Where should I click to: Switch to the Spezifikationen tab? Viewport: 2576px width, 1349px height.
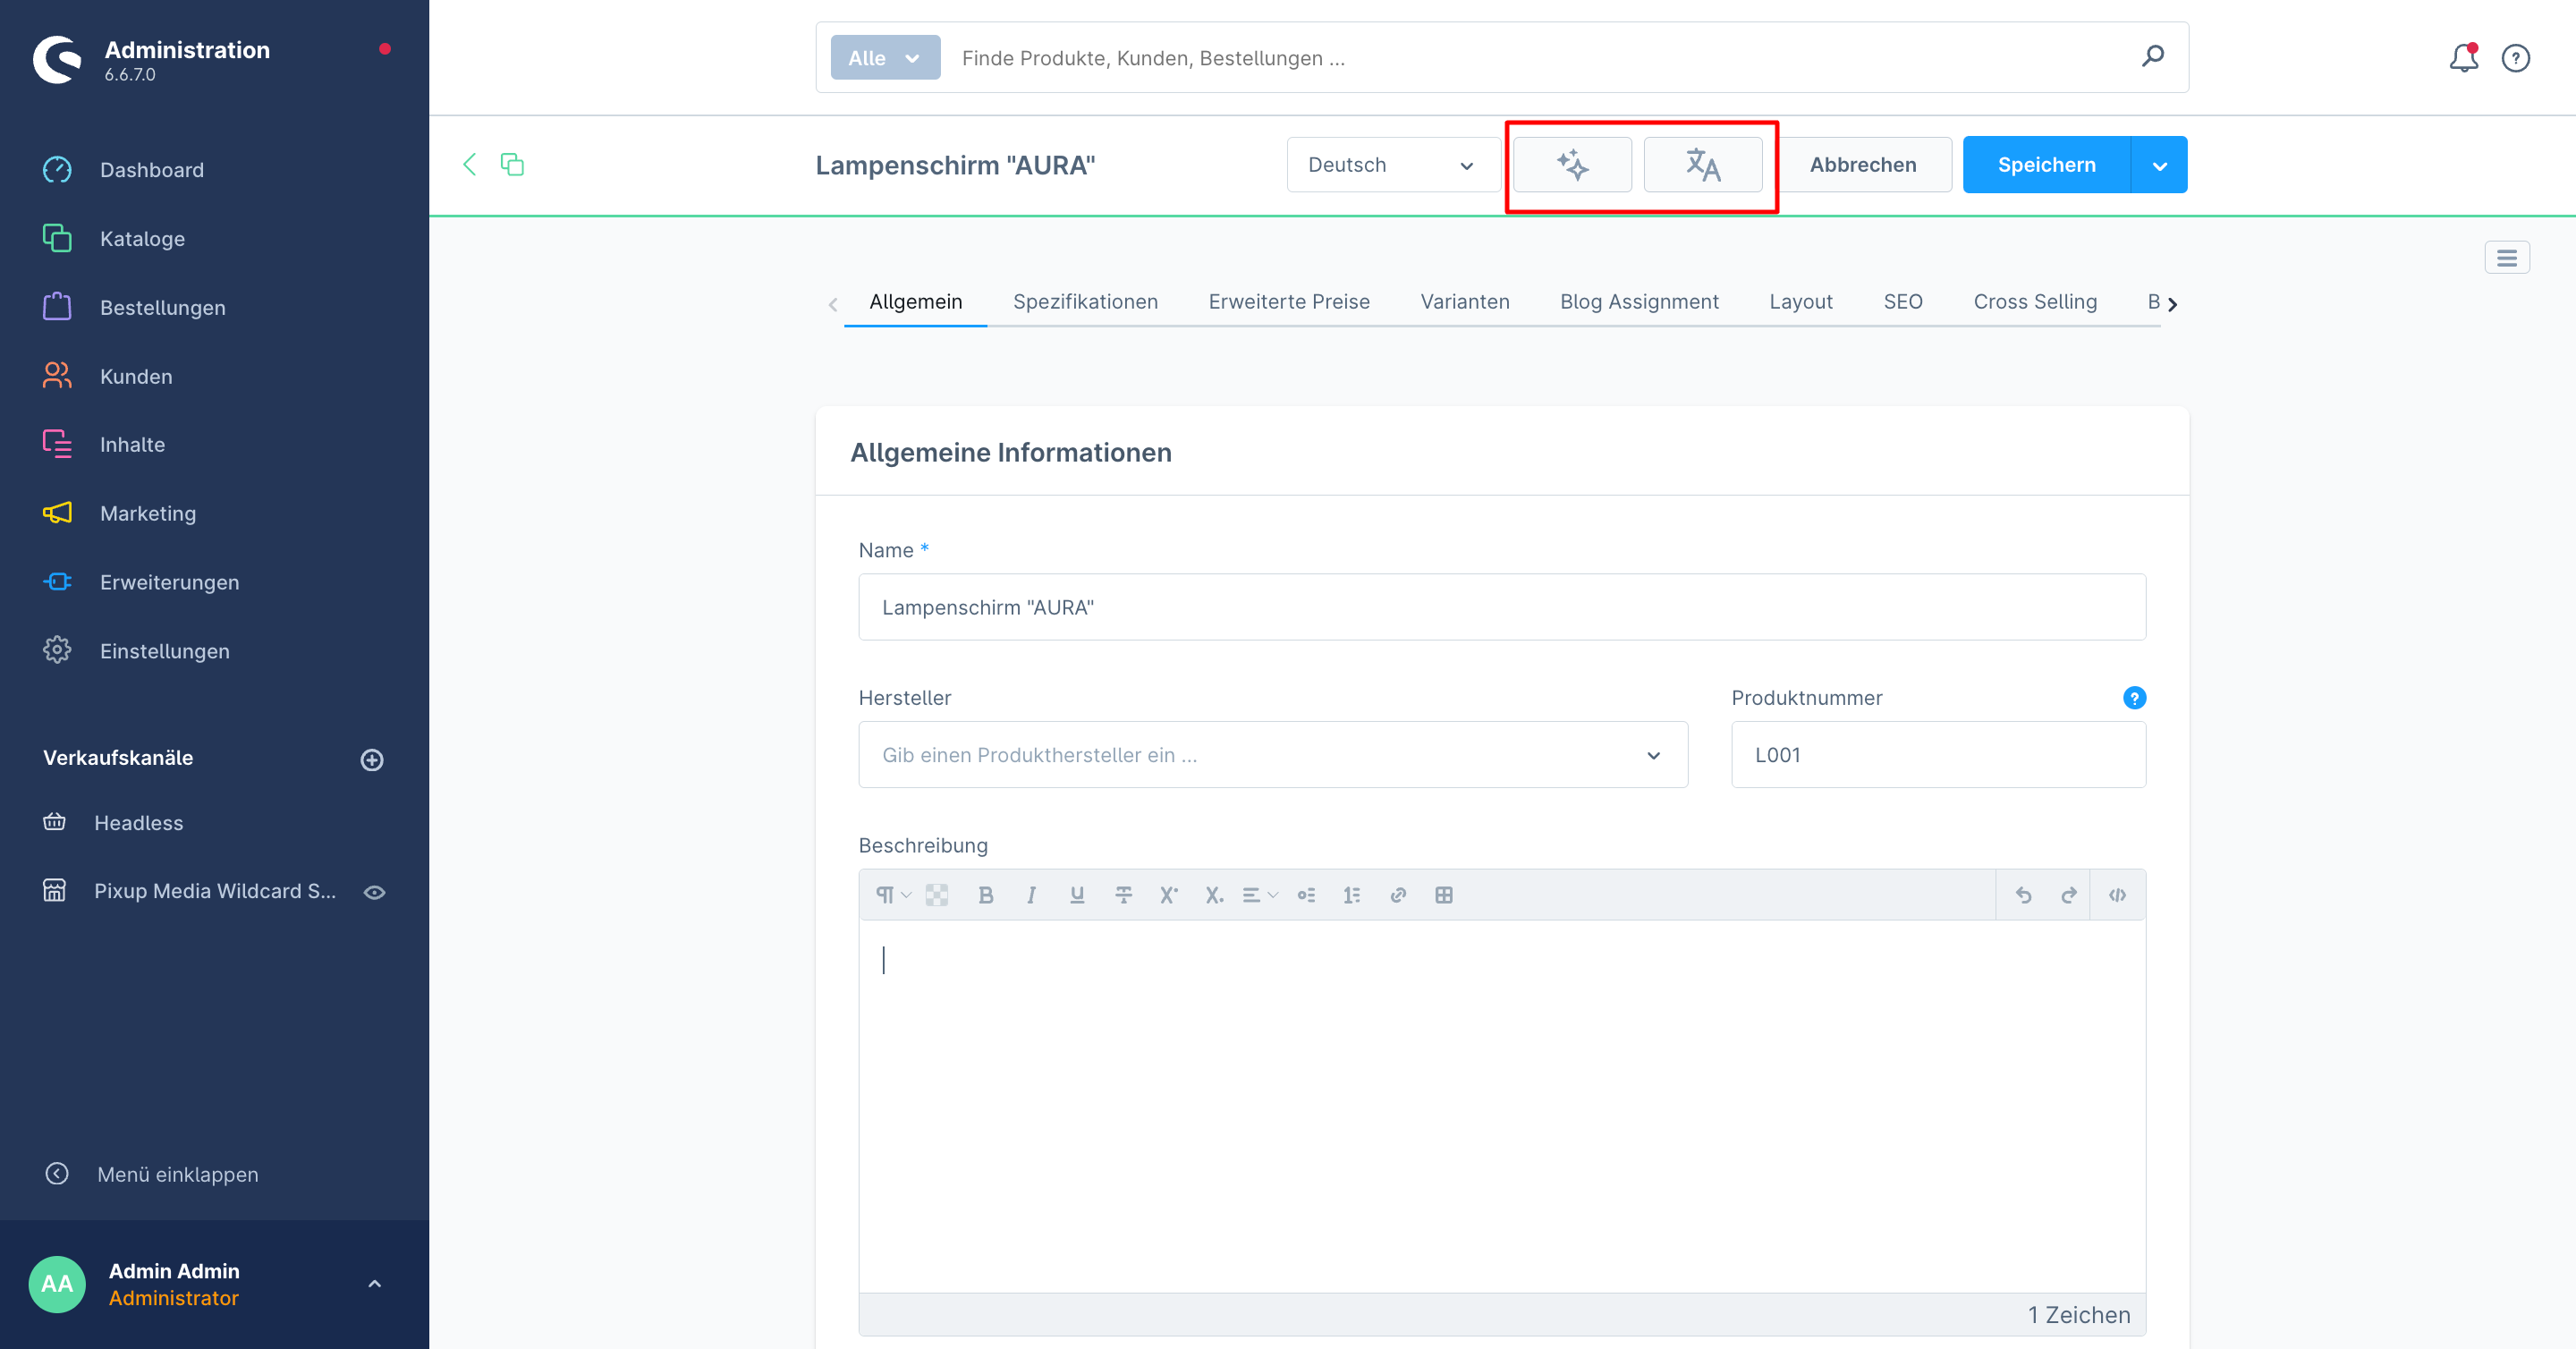tap(1085, 302)
